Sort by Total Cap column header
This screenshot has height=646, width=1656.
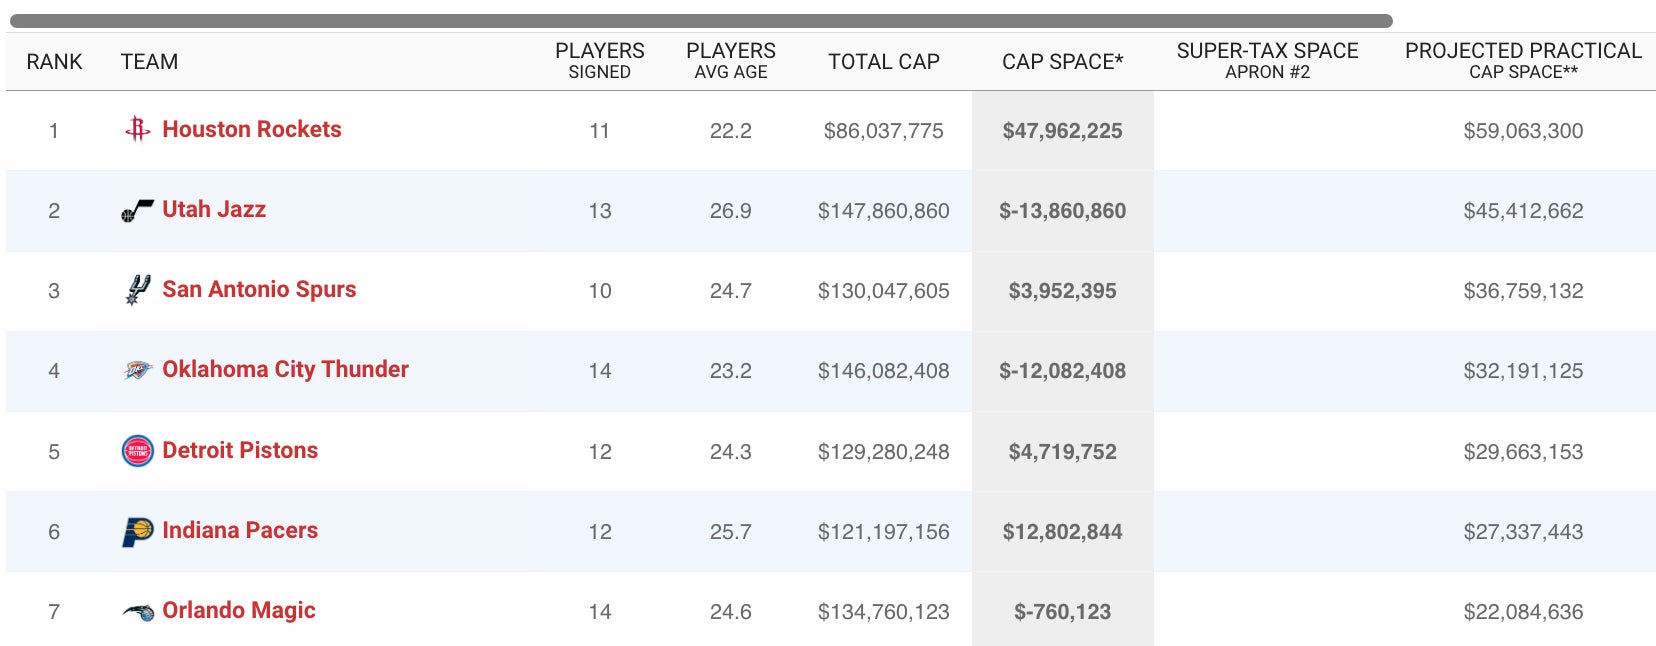point(883,62)
